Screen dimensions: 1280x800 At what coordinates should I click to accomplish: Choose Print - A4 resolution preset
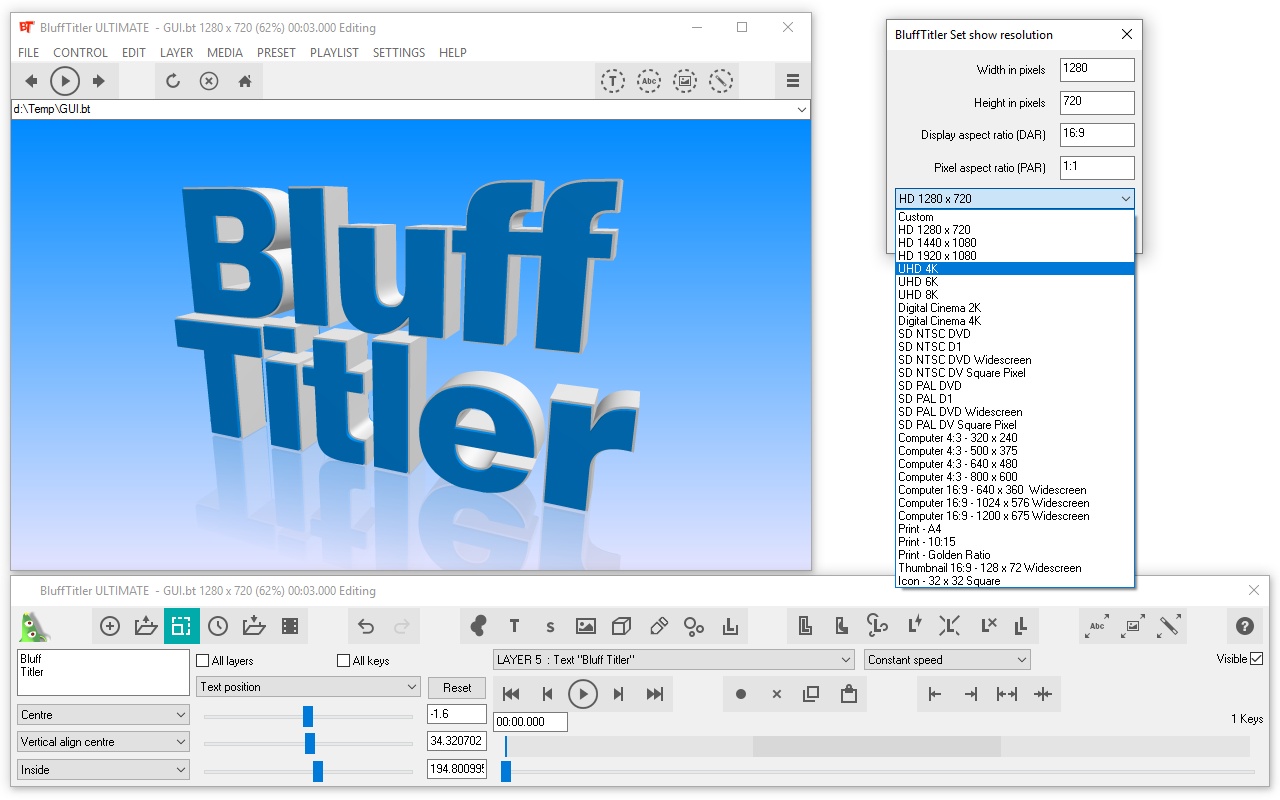(1015, 529)
